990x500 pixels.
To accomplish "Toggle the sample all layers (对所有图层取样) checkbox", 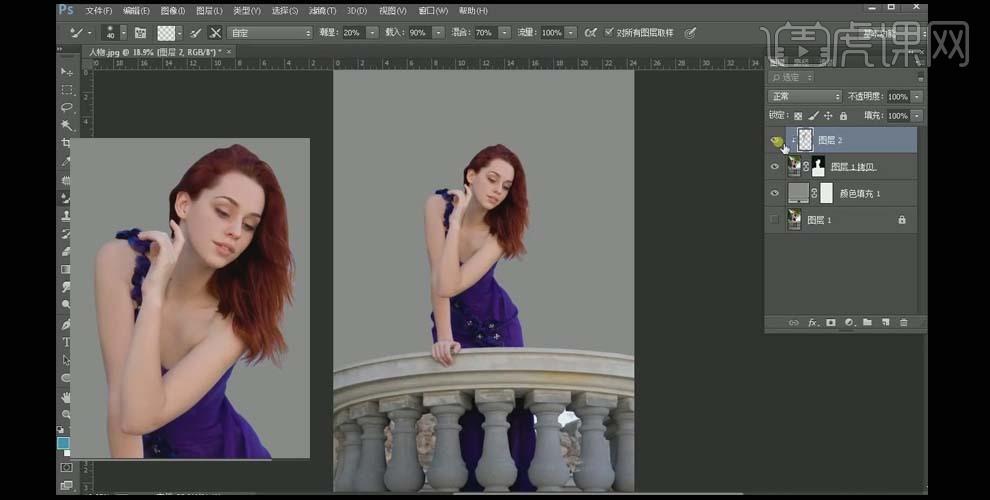I will [x=609, y=32].
